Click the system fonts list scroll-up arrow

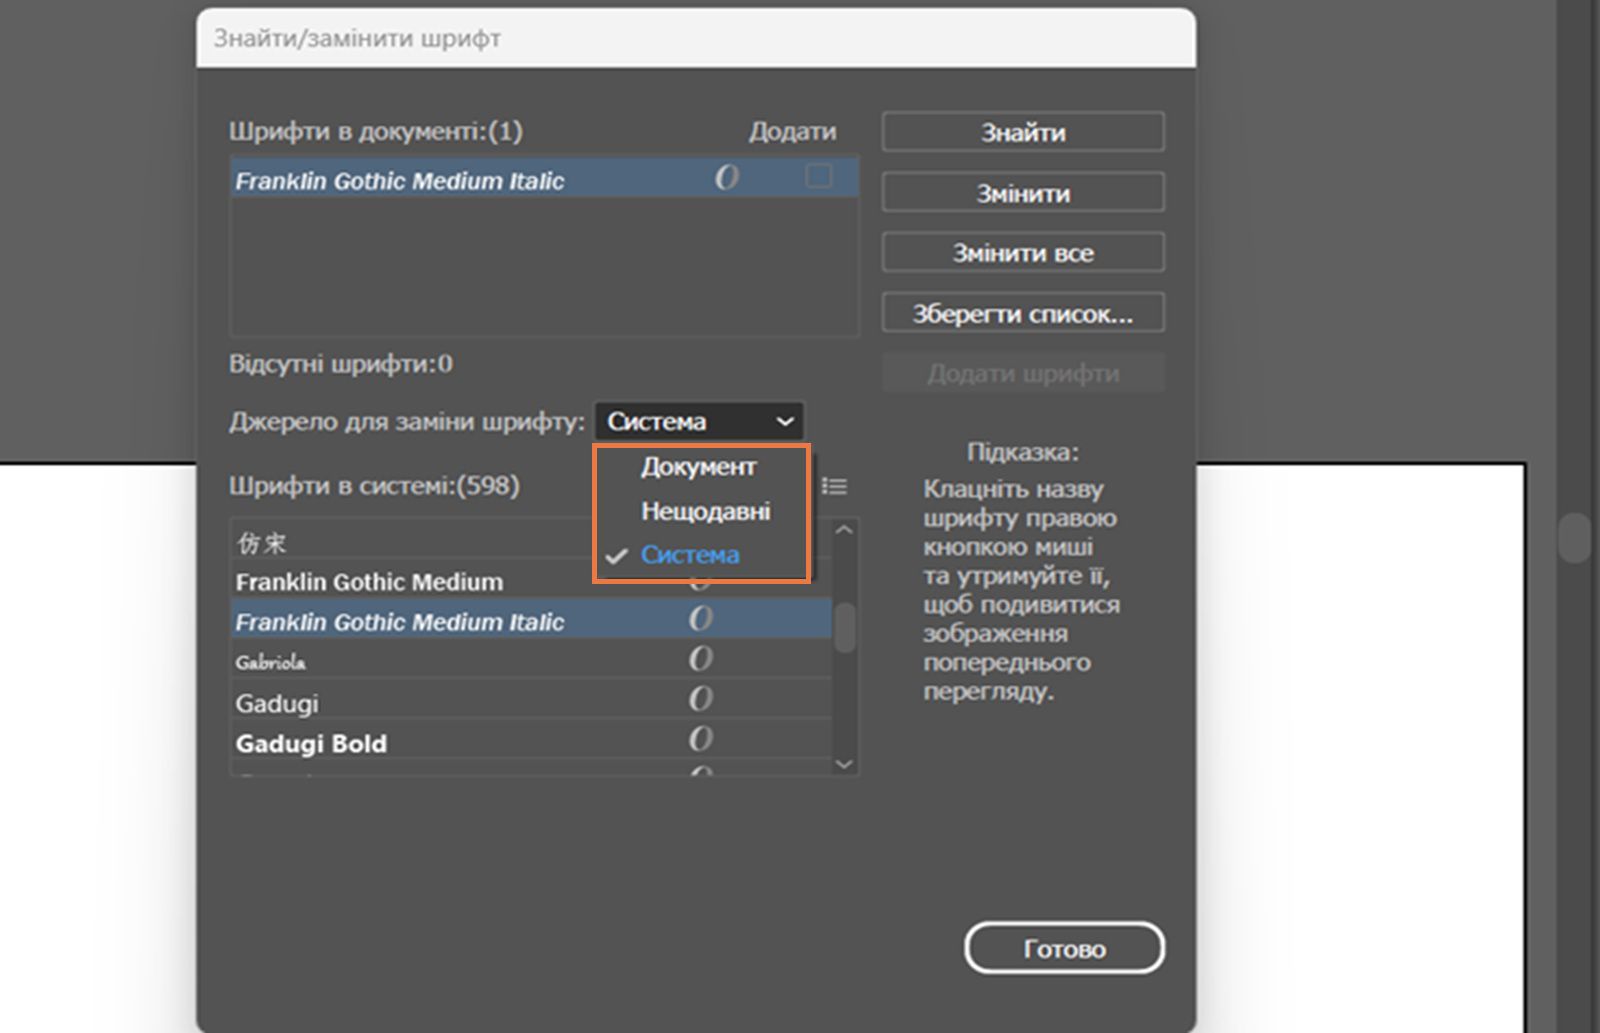(x=844, y=530)
